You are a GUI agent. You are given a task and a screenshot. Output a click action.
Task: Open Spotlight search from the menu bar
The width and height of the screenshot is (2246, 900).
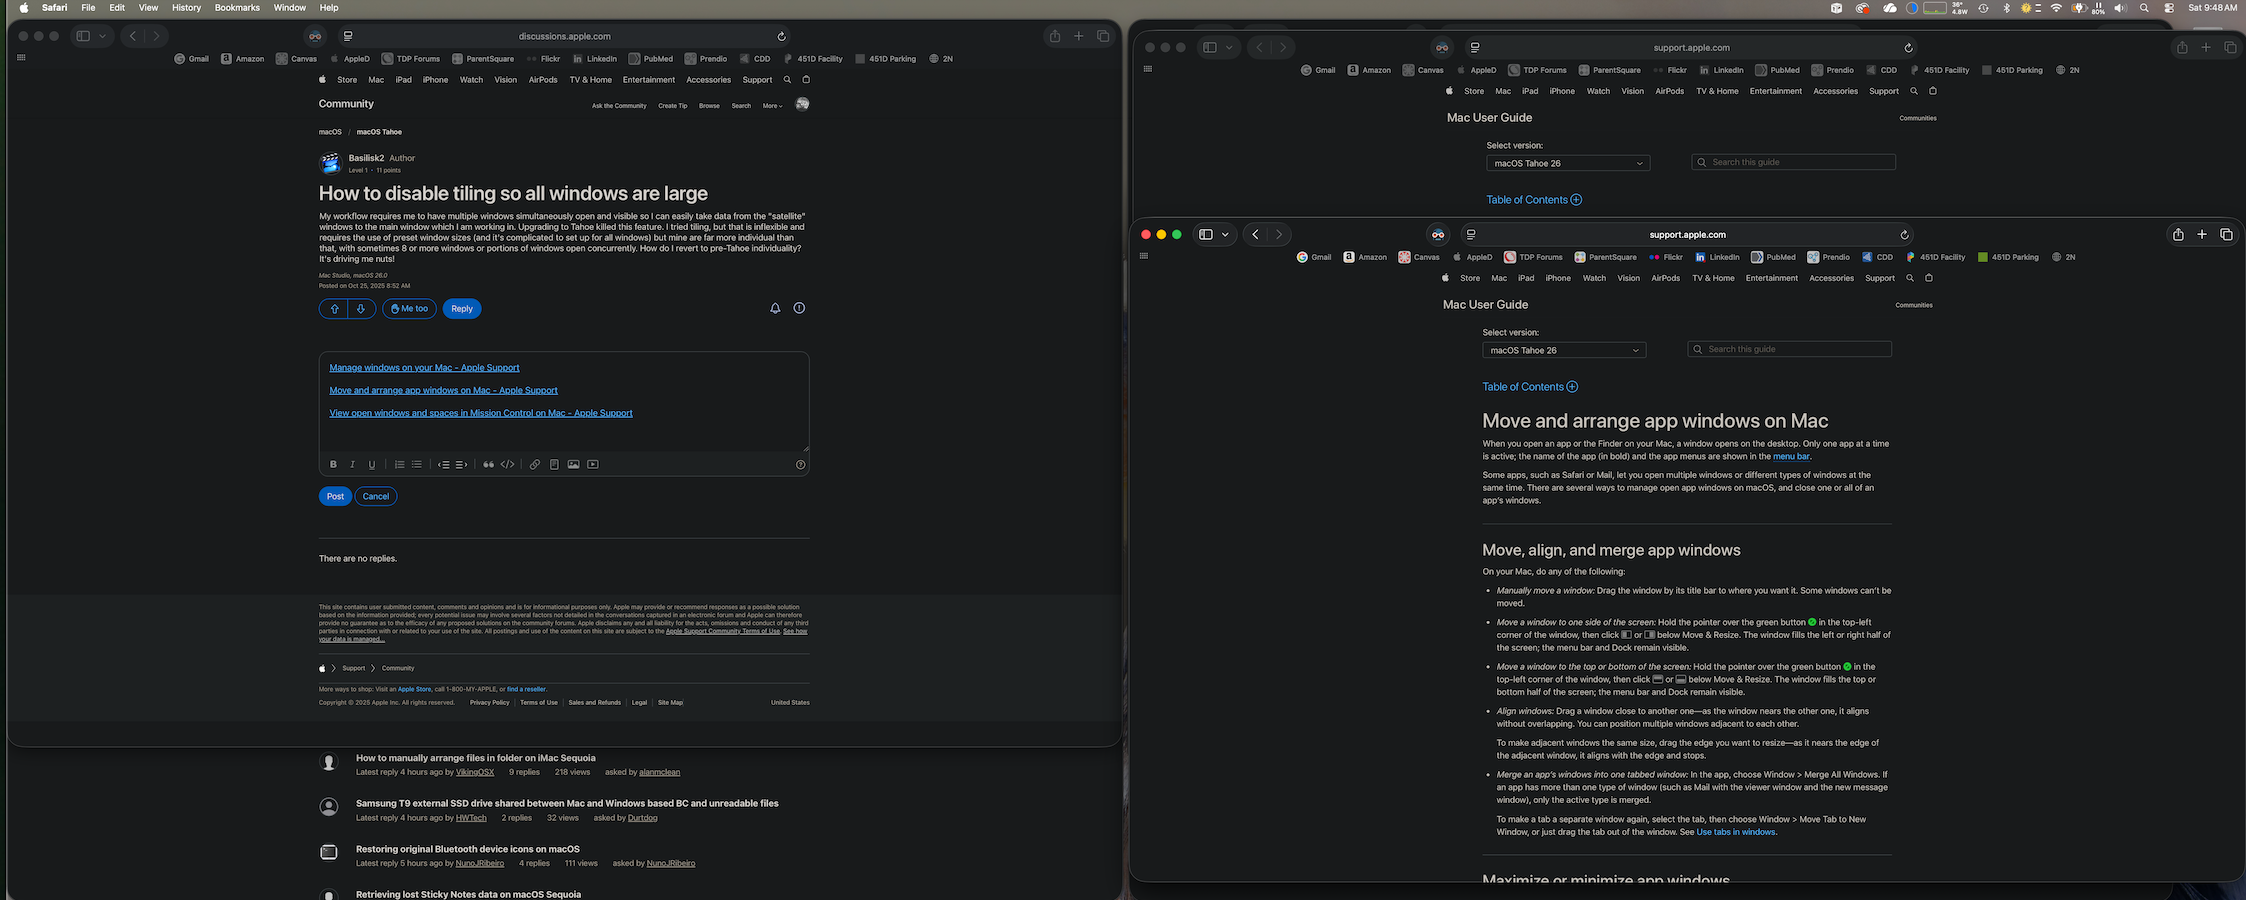pyautogui.click(x=2144, y=8)
